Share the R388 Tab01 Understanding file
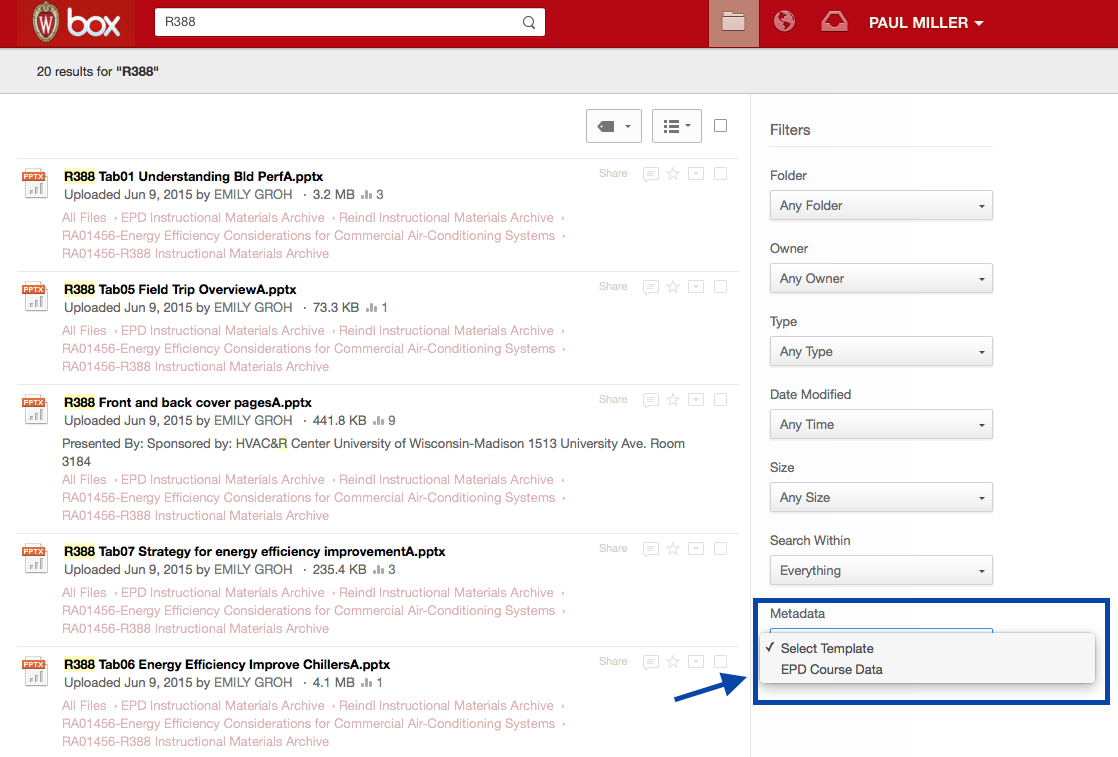 point(613,173)
